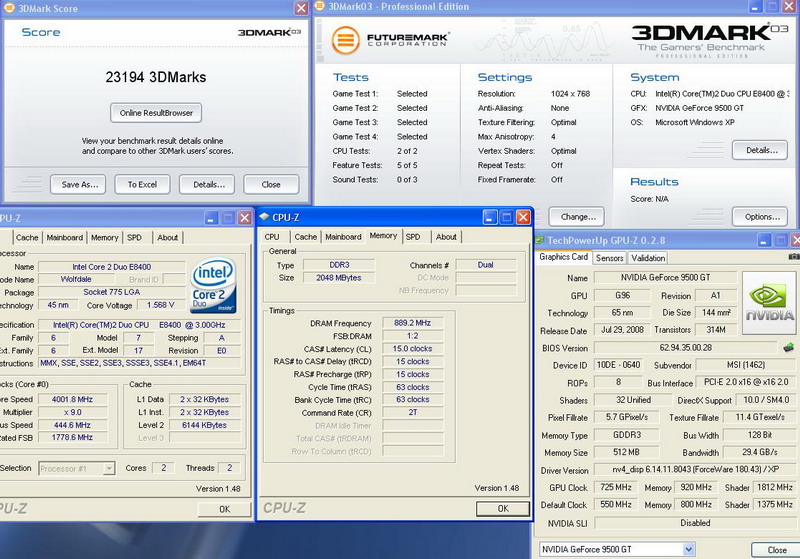Click BIOS Version field 62.94.35.00.28

coord(686,348)
